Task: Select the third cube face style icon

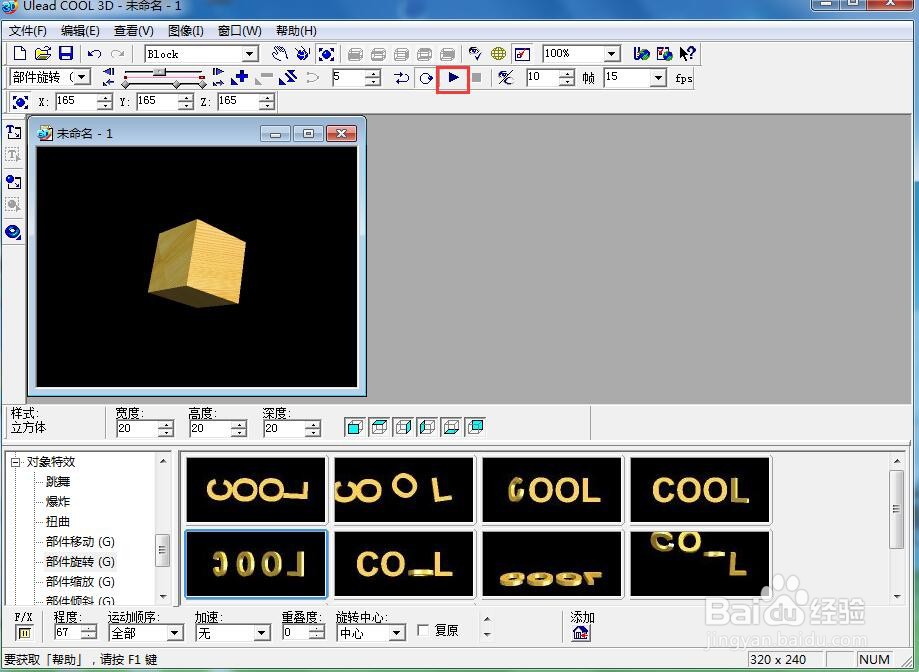Action: 403,427
